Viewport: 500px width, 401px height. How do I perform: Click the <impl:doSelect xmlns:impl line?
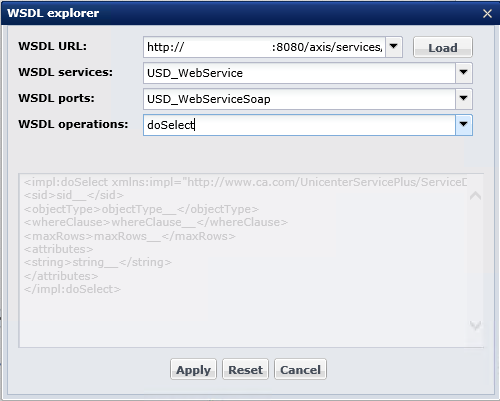tap(245, 182)
